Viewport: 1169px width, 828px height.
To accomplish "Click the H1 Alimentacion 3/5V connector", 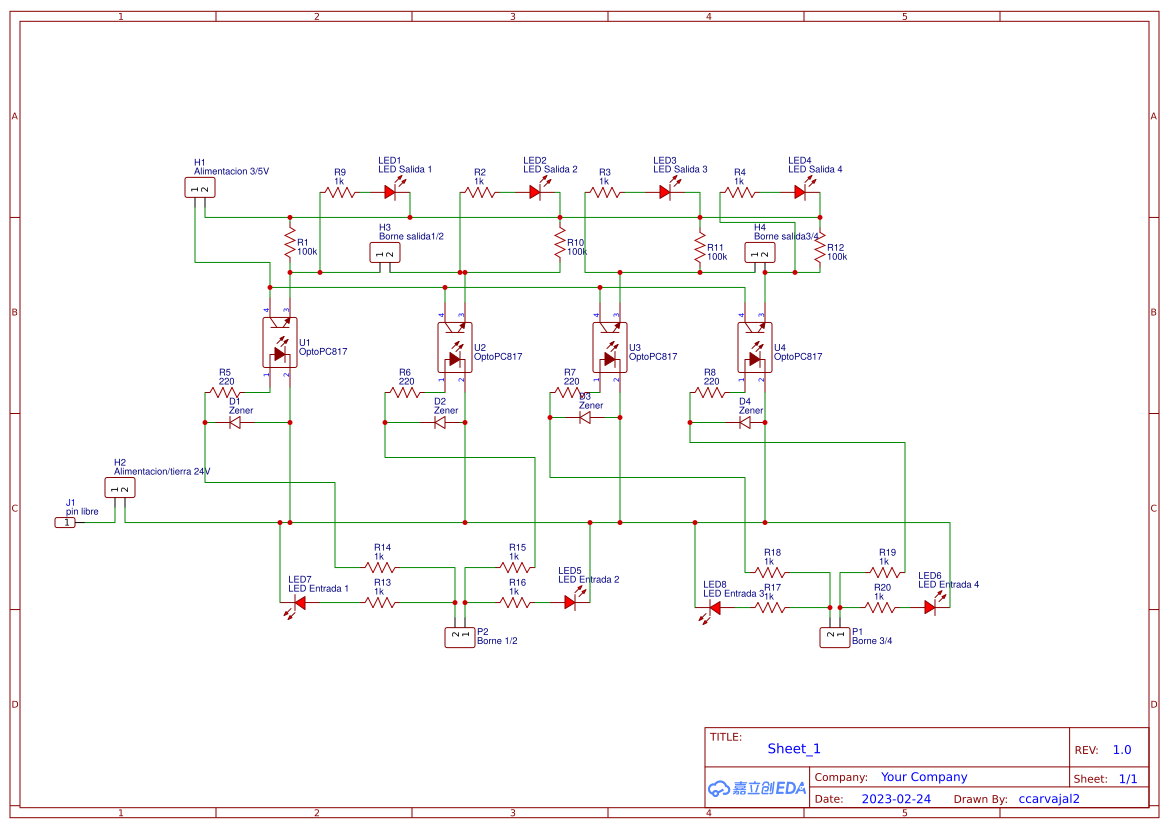I will [200, 187].
